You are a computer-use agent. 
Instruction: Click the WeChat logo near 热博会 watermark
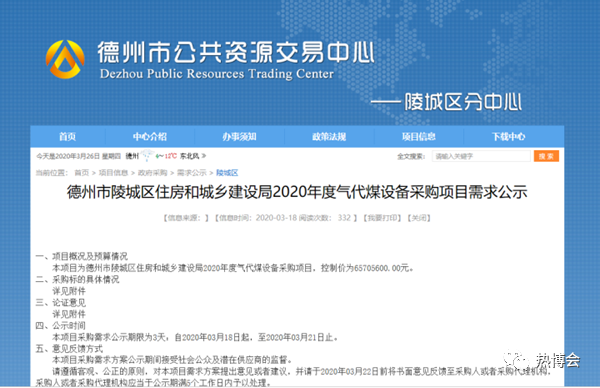point(516,360)
